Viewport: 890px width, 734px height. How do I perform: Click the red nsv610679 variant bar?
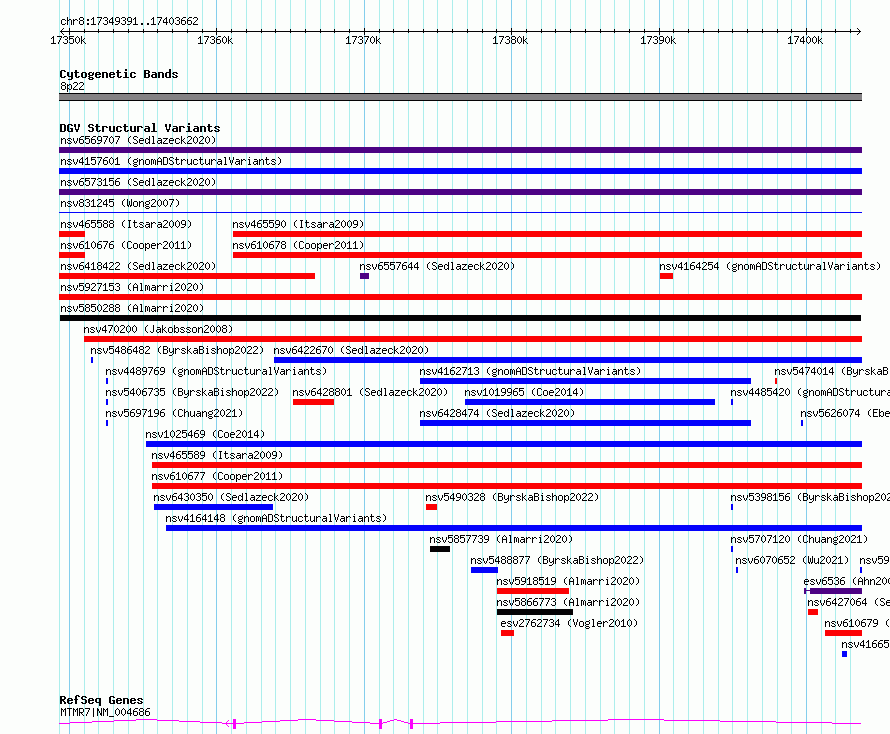tap(843, 633)
